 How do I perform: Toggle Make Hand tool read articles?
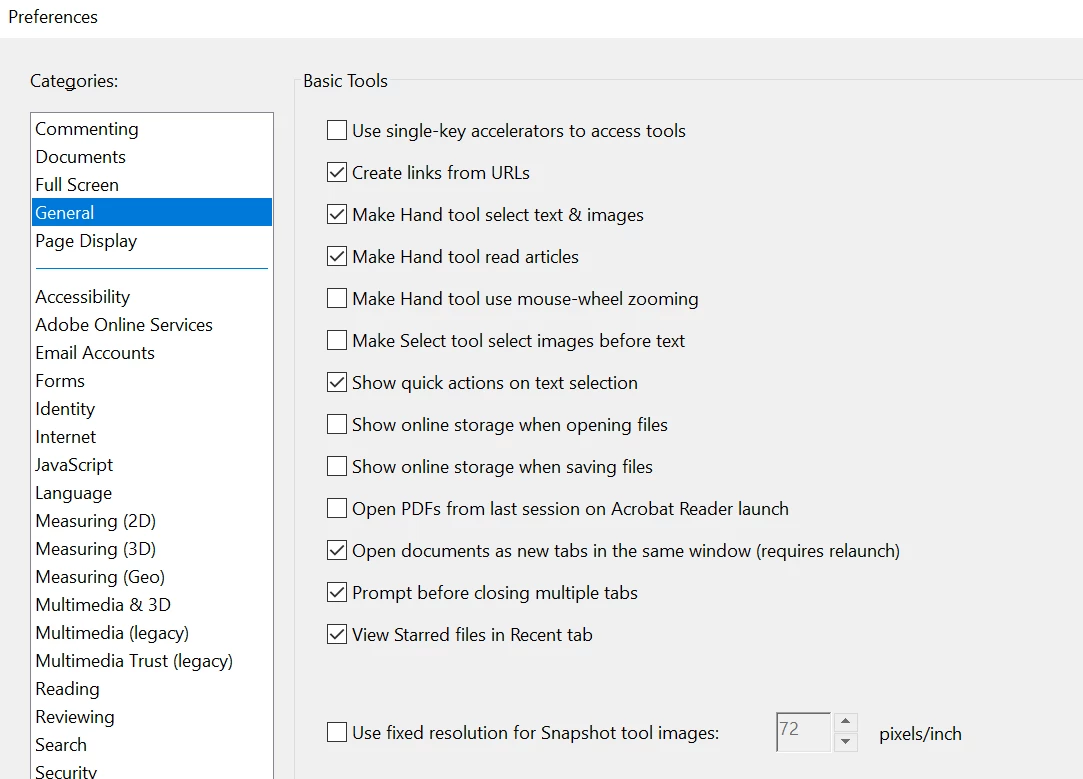point(337,257)
